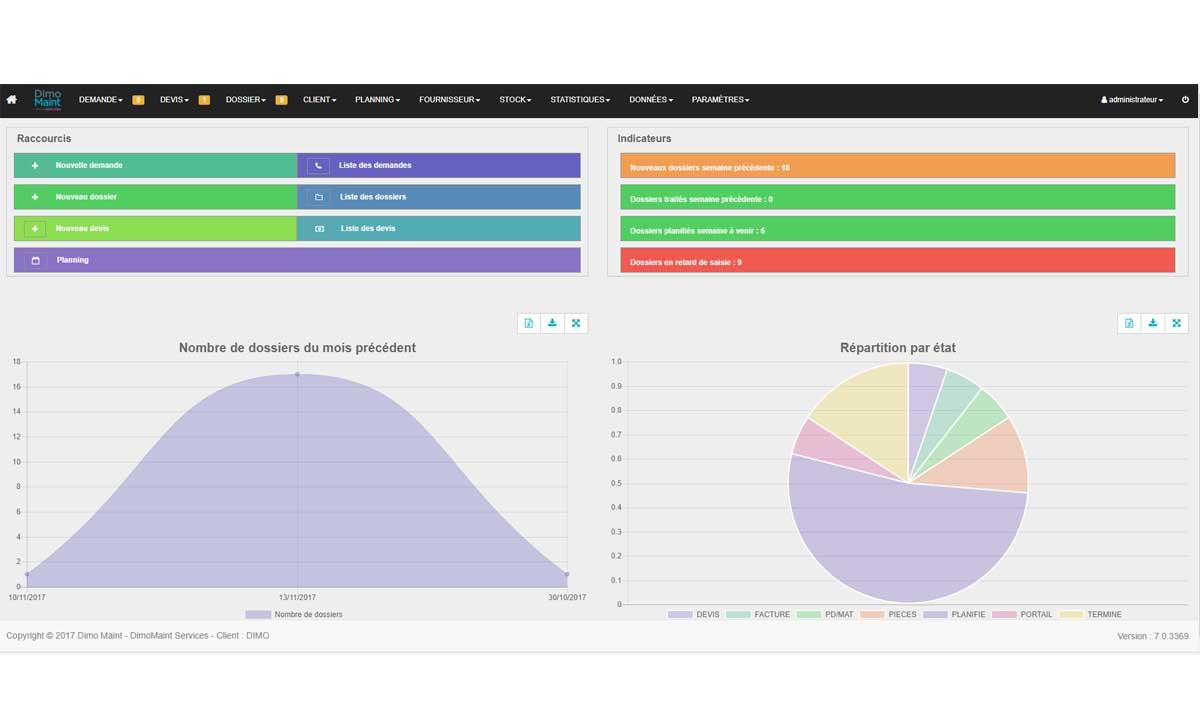The height and width of the screenshot is (720, 1200).
Task: Open the PARAMÈTRES dropdown menu
Action: coord(721,100)
